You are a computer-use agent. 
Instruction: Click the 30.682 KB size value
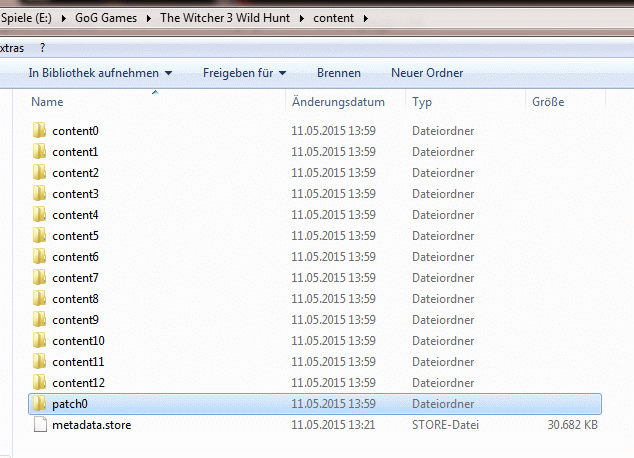573,425
